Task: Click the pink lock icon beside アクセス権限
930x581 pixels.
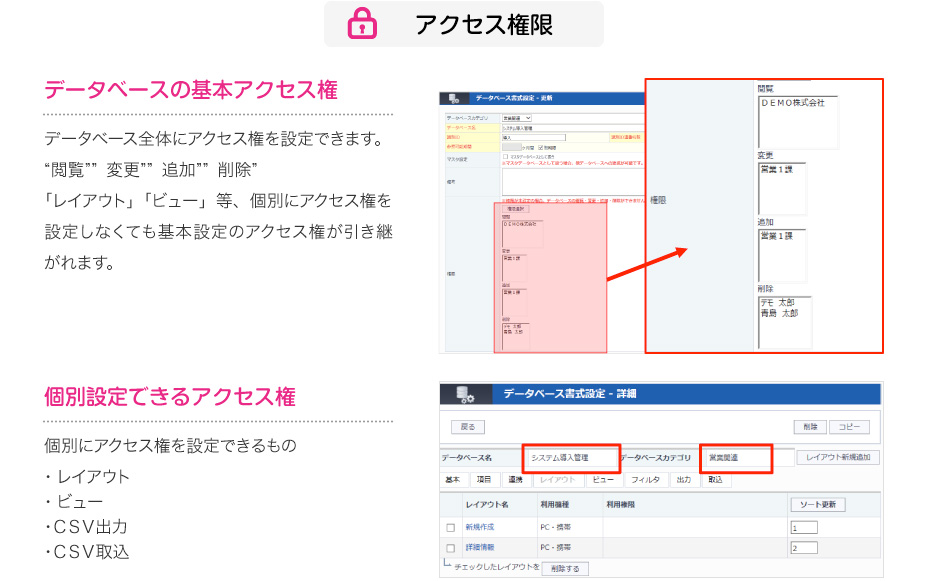Action: click(x=361, y=24)
